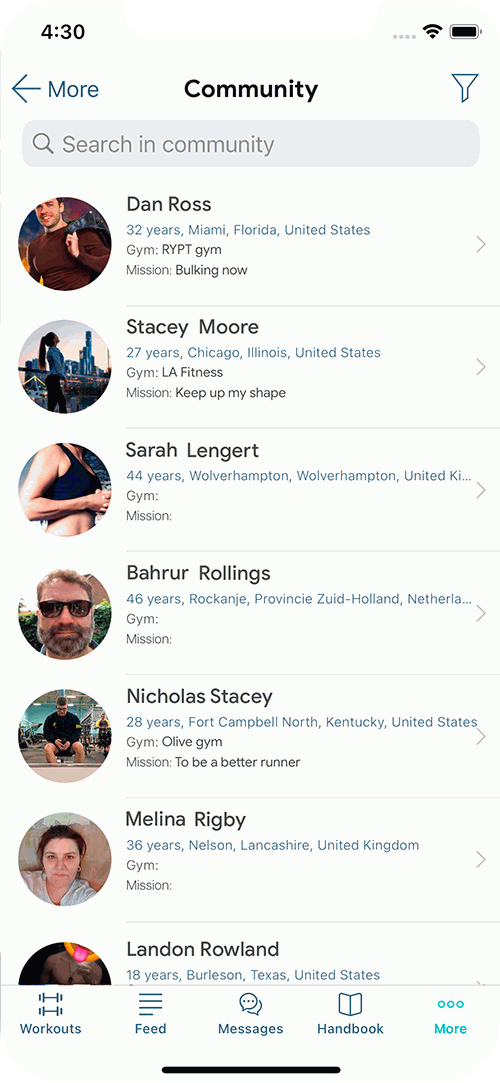
Task: Tap Dan Ross's profile photo
Action: 64,244
